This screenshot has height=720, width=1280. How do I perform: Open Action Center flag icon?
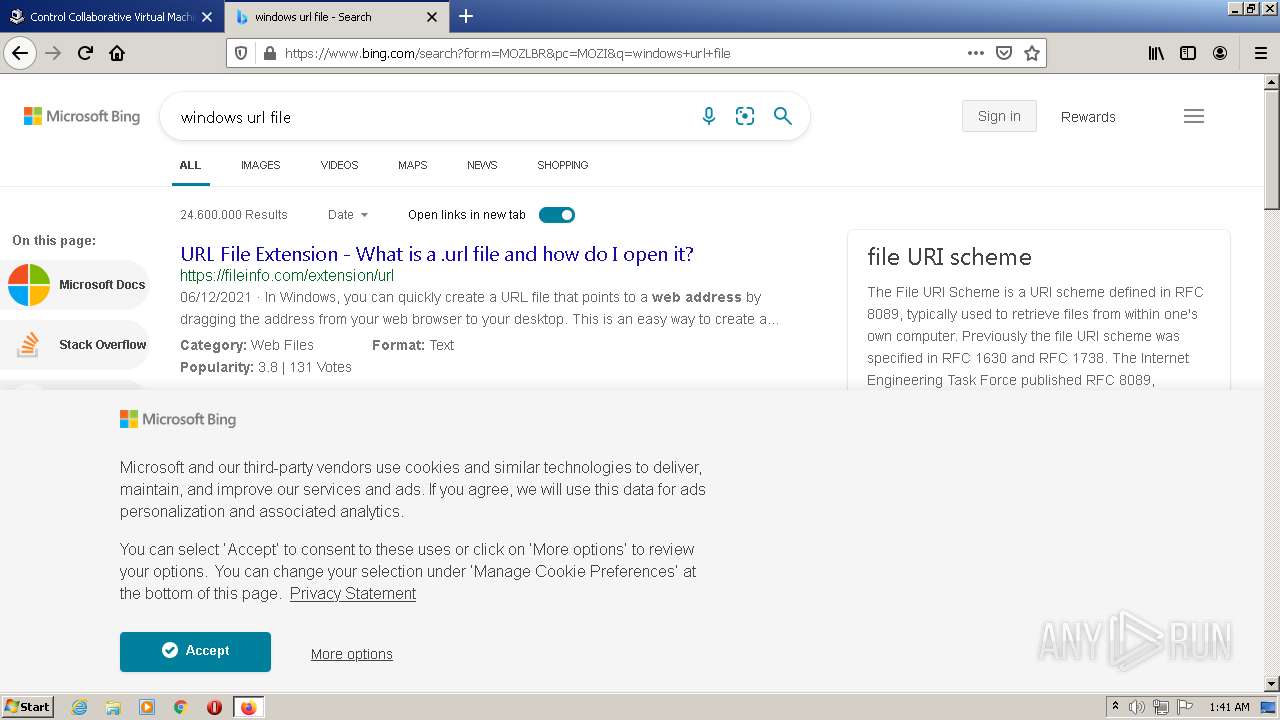1185,707
